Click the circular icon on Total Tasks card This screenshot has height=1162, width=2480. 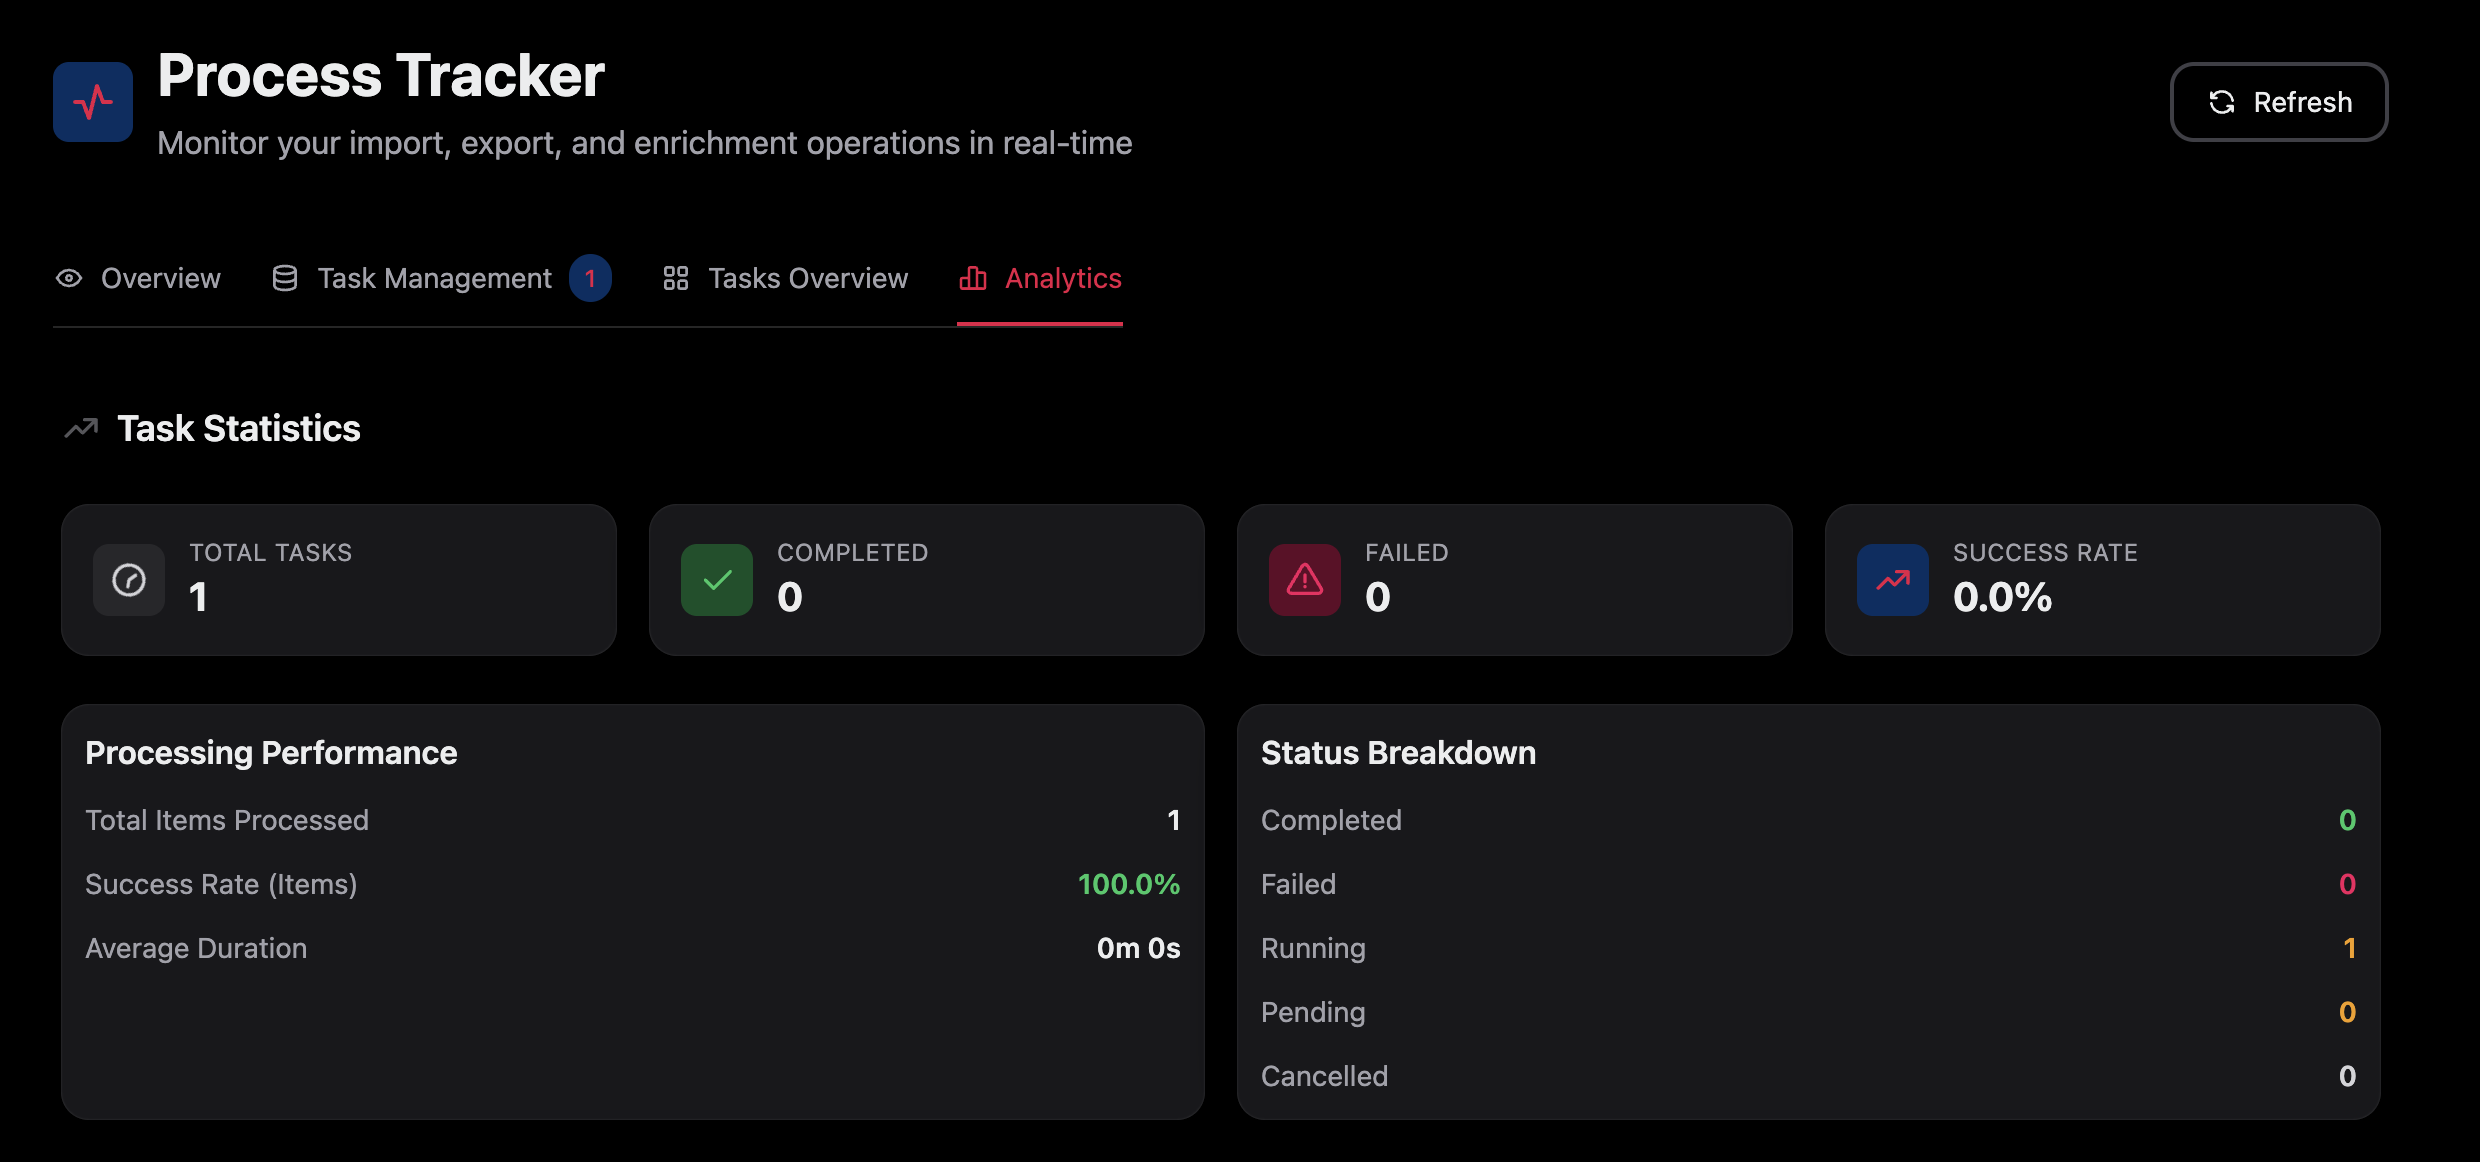(x=128, y=580)
